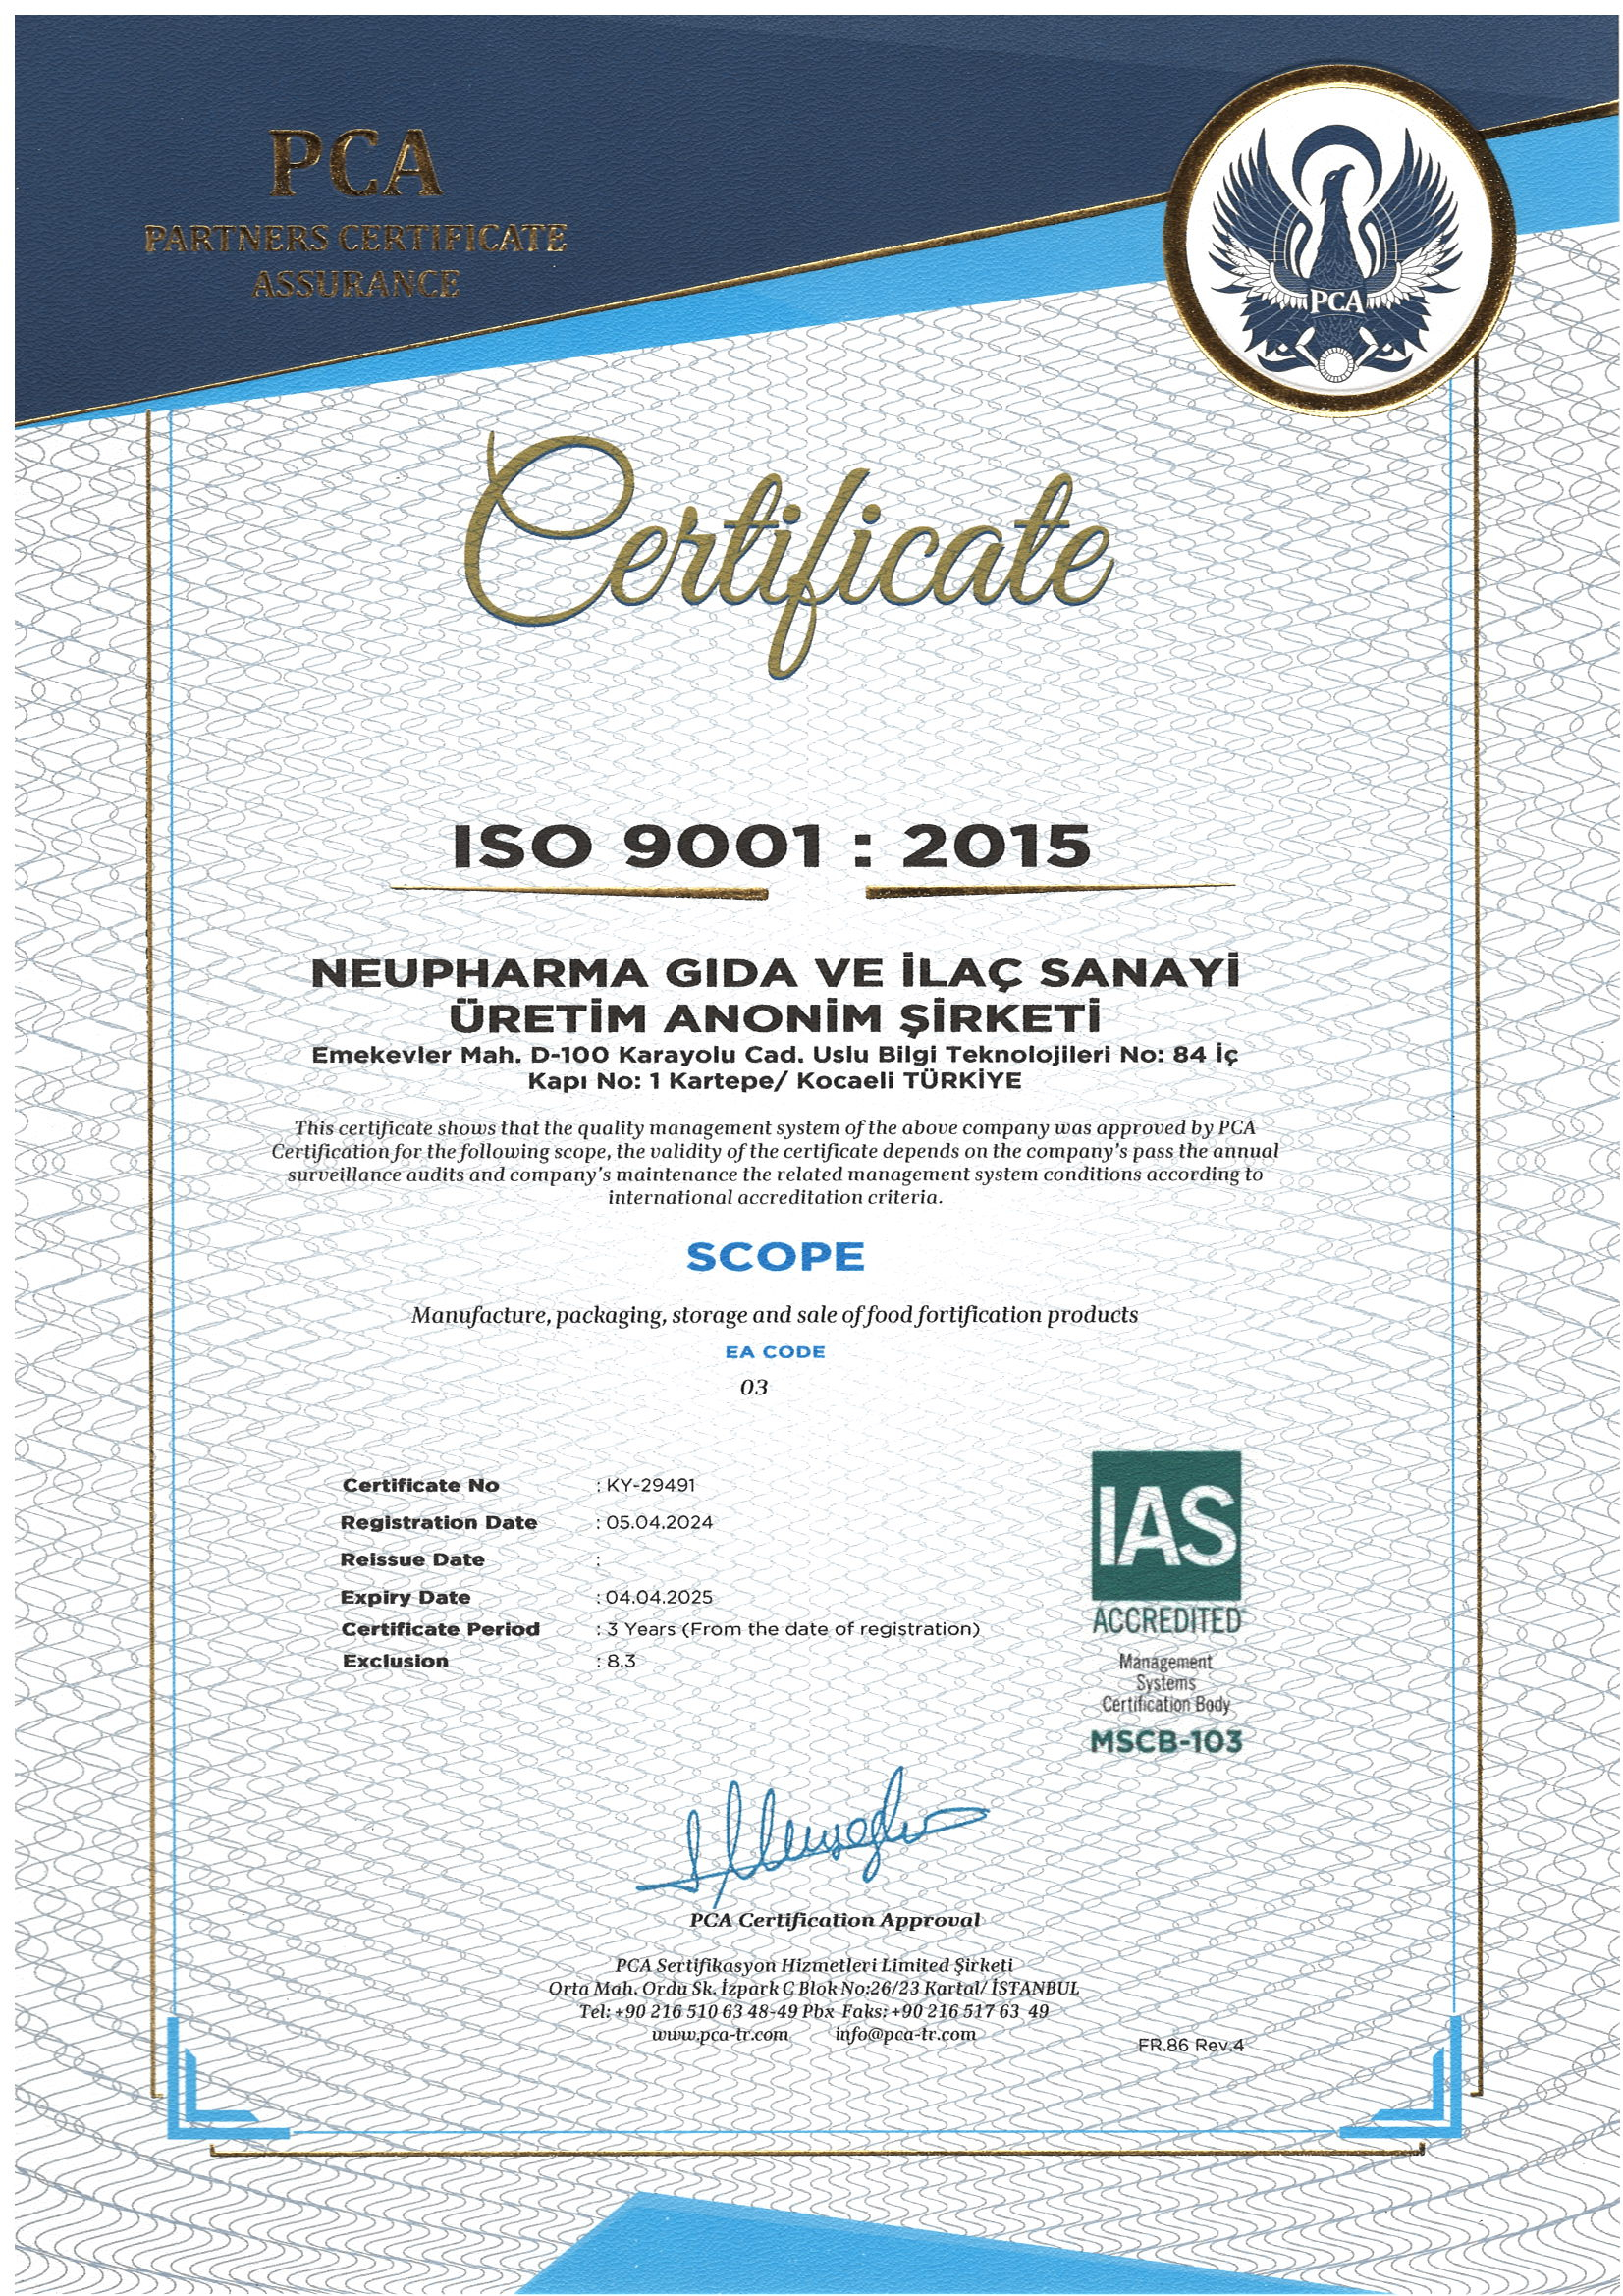Screen dimensions: 1623x2296
Task: Click expiry date '04.04.2025'
Action: (x=659, y=1597)
